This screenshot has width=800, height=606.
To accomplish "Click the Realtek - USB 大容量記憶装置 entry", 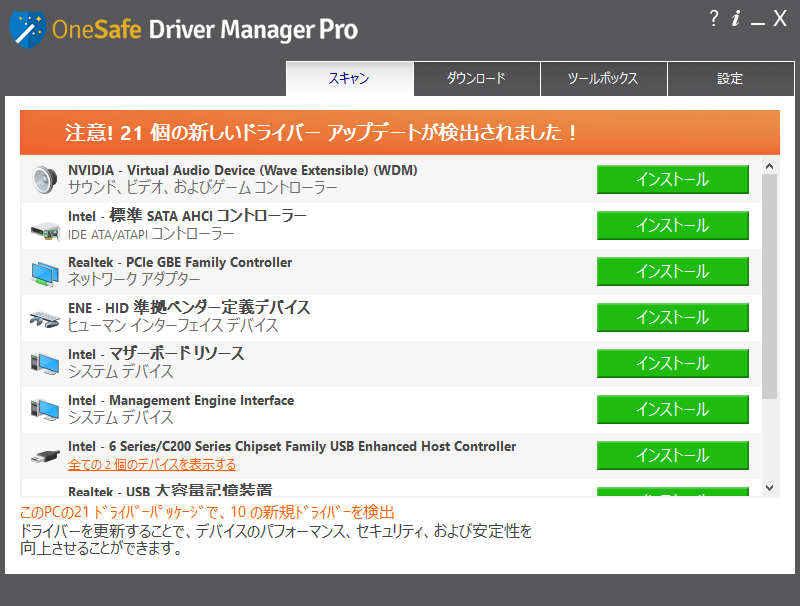I will point(170,491).
